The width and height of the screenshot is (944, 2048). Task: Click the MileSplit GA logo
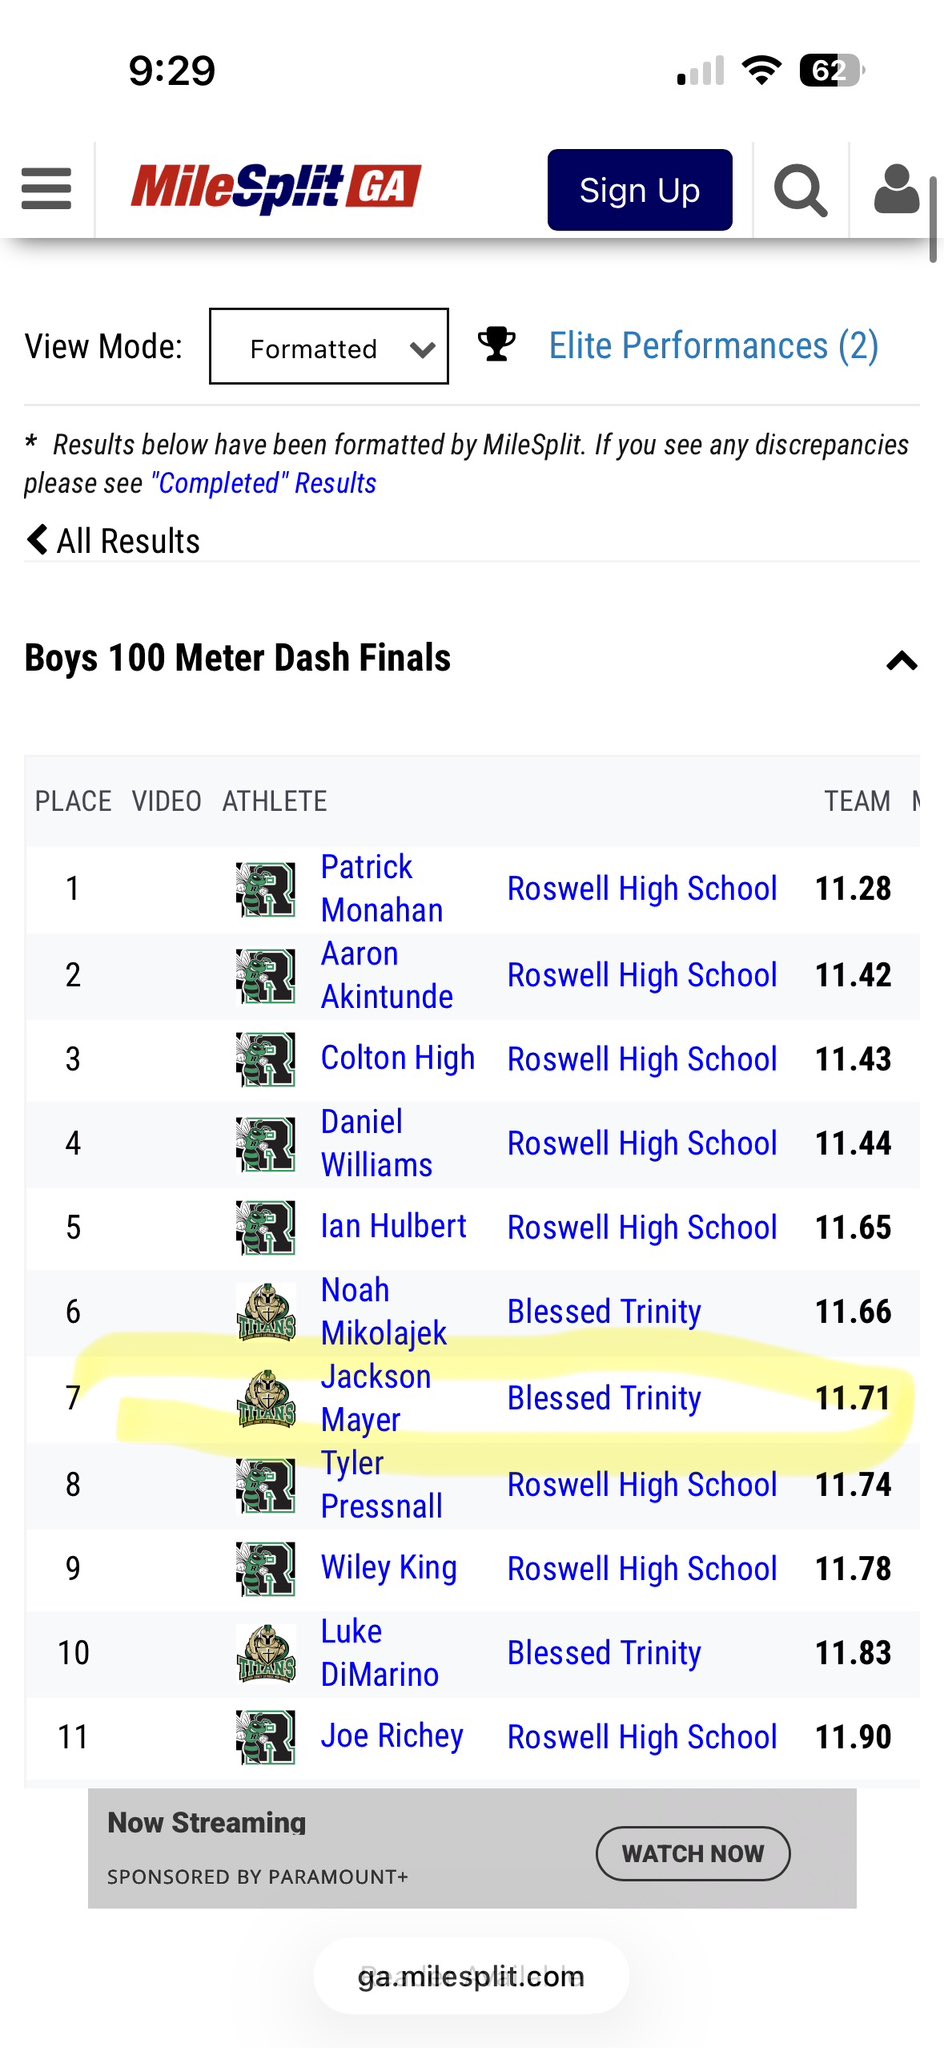276,188
